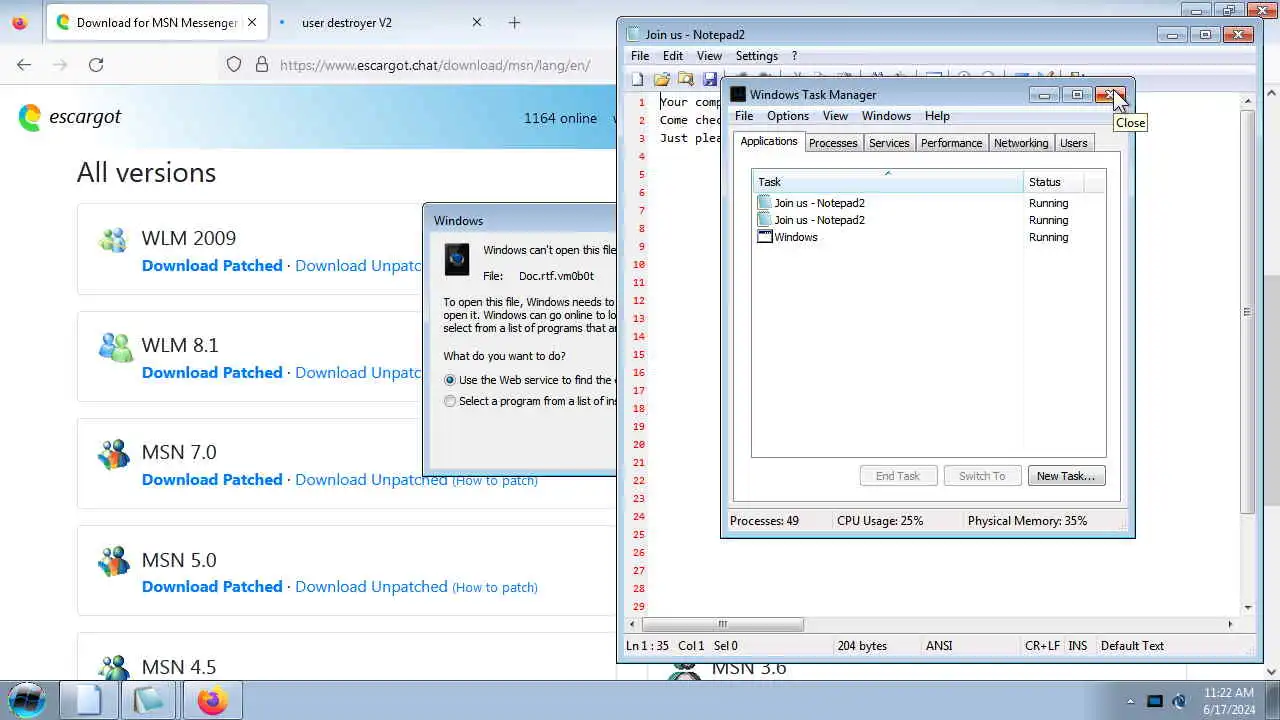Click the volume speaker tray icon
Screen dimensions: 1280x720
point(1180,701)
